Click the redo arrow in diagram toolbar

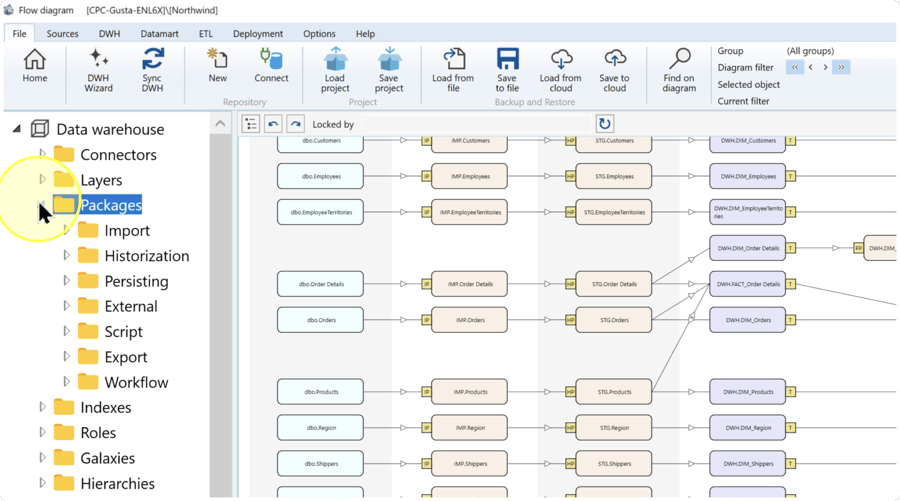coord(295,124)
